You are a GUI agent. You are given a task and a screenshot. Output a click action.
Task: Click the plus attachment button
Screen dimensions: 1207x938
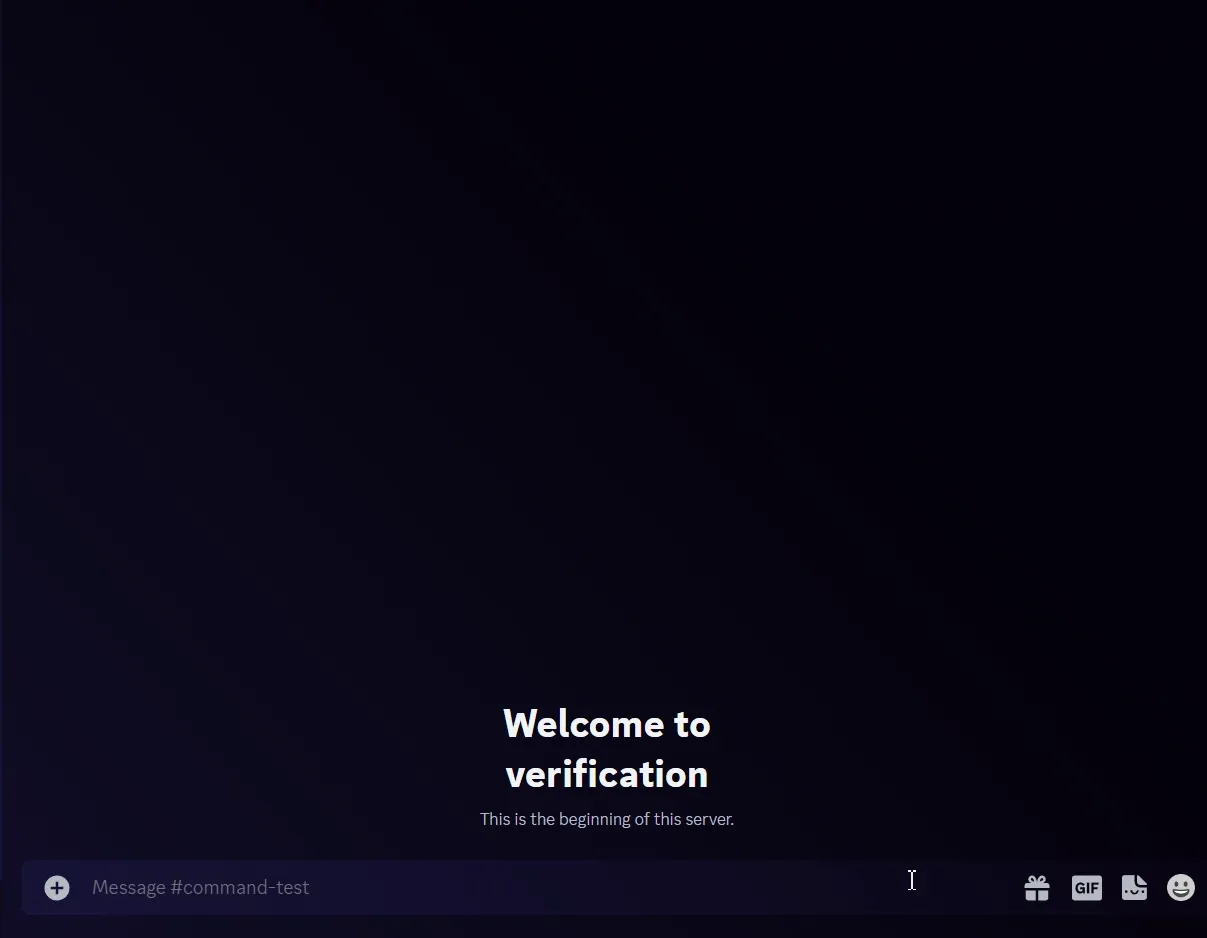pos(57,888)
